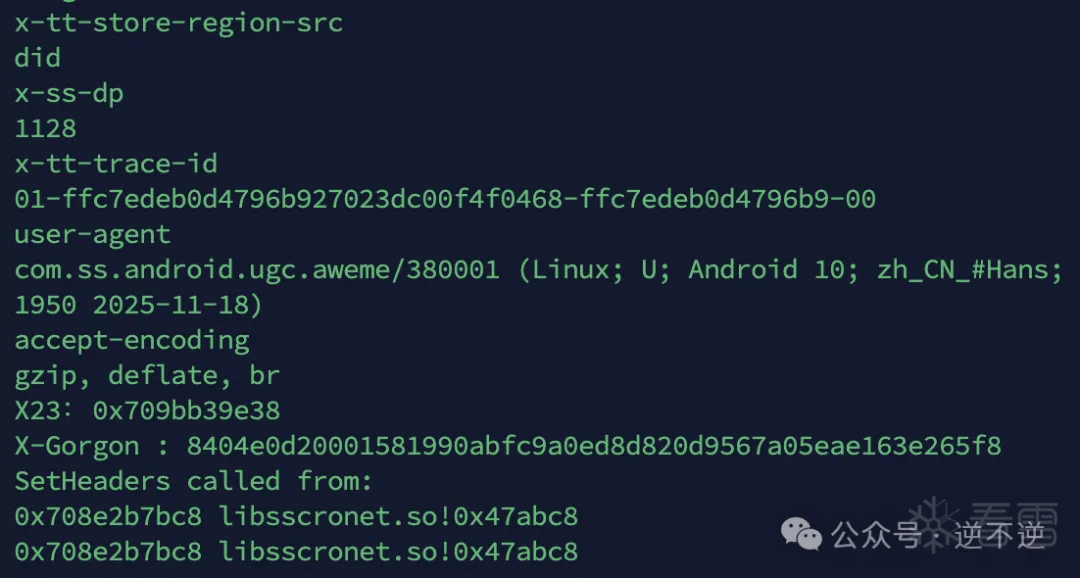Click the WeChat logo in the watermark
Viewport: 1080px width, 578px height.
tap(801, 533)
